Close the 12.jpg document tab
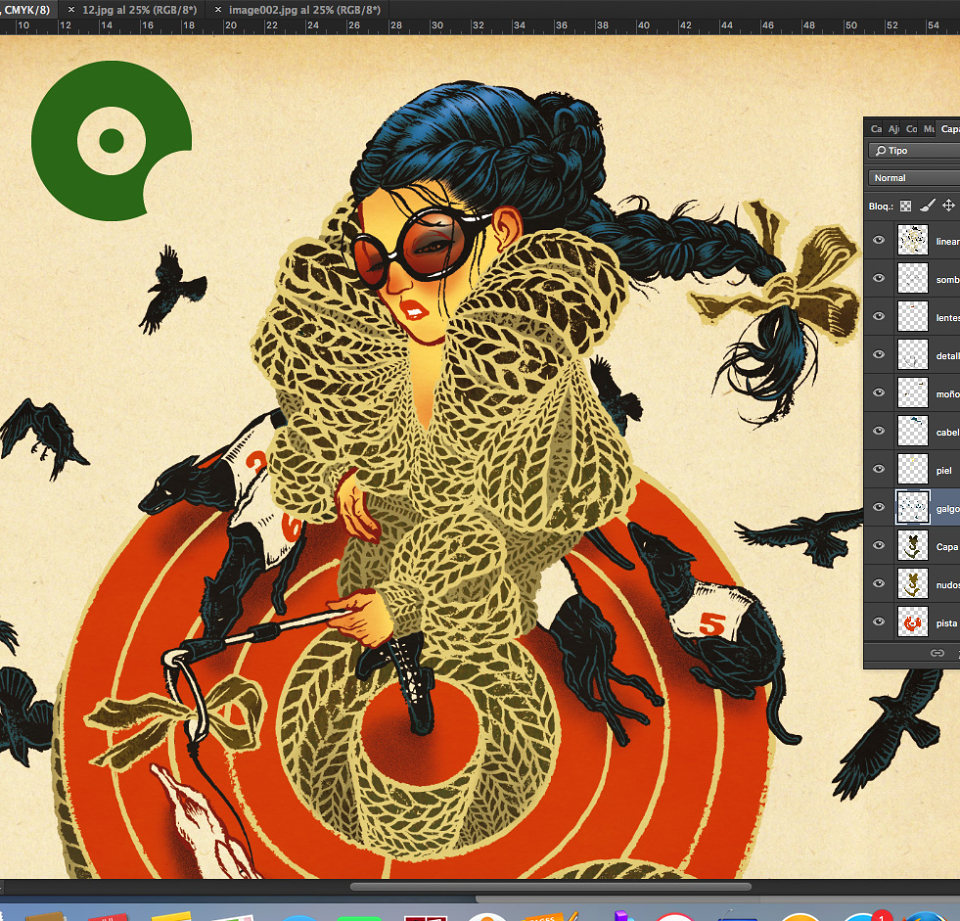 [72, 10]
